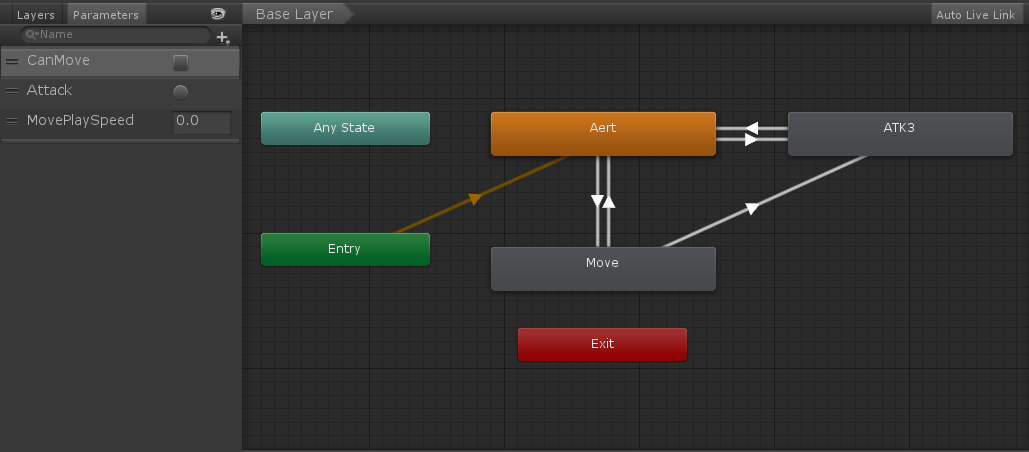Grab the reorder handle beside CanMove

12,62
